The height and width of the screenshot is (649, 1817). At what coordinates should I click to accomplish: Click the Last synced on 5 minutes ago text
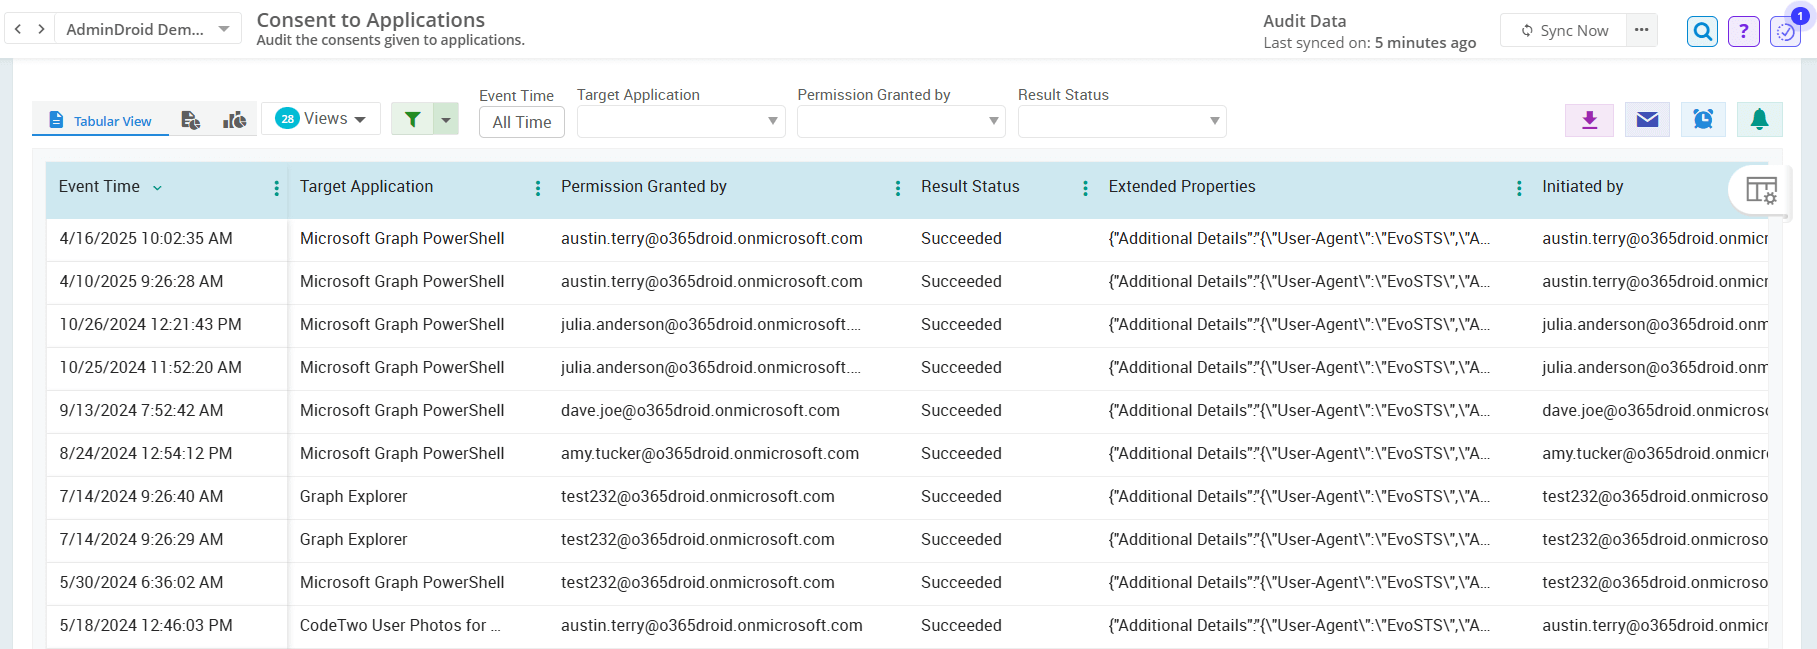pyautogui.click(x=1370, y=43)
